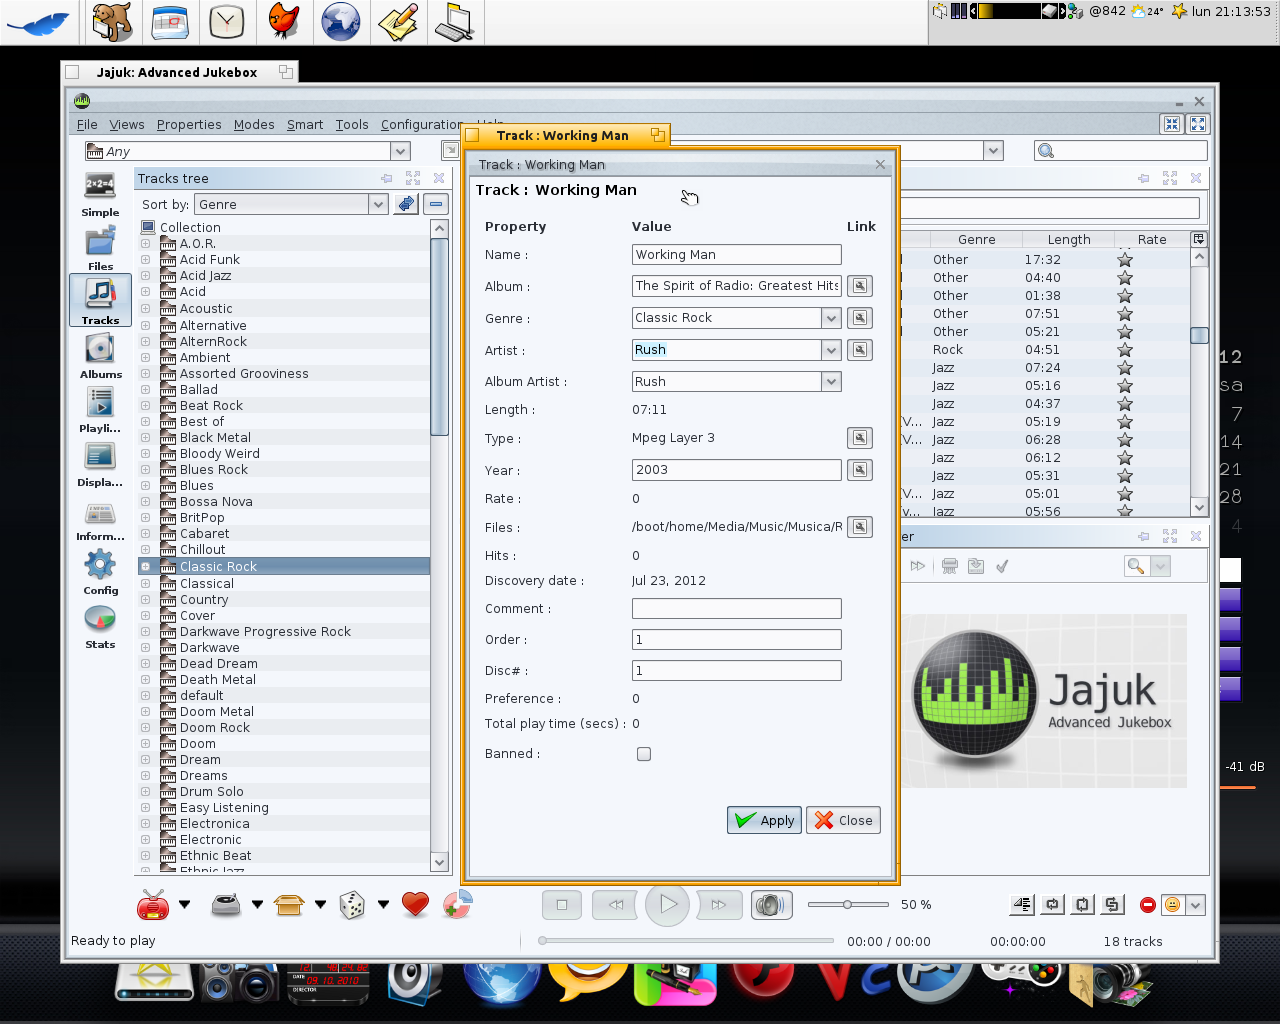The height and width of the screenshot is (1024, 1280).
Task: Click the Comment input field
Action: point(737,609)
